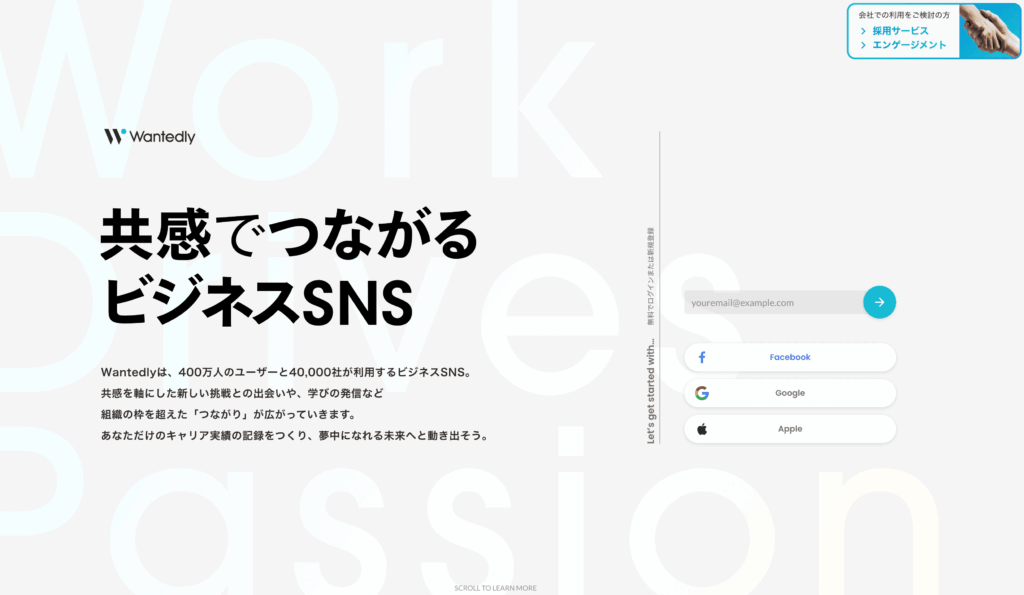The height and width of the screenshot is (595, 1024).
Task: Click chevron beside エンゲージメント
Action: pos(863,45)
